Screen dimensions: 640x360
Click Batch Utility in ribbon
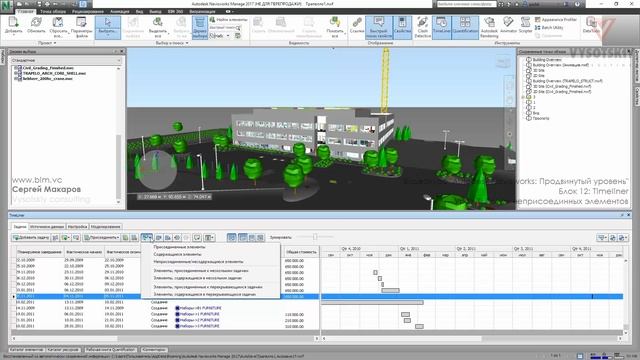[x=549, y=27]
